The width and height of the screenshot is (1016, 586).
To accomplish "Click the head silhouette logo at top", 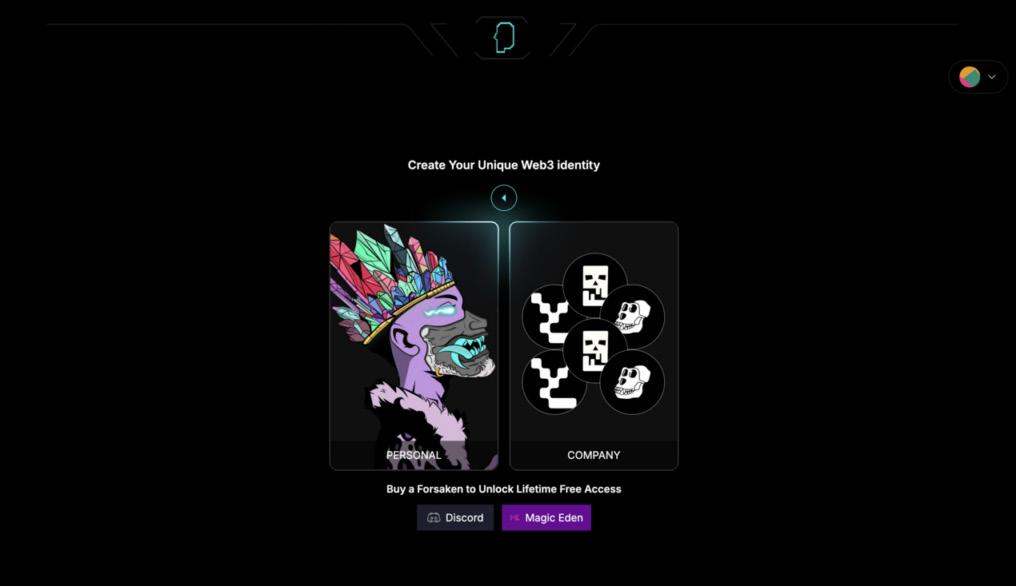I will tap(503, 38).
